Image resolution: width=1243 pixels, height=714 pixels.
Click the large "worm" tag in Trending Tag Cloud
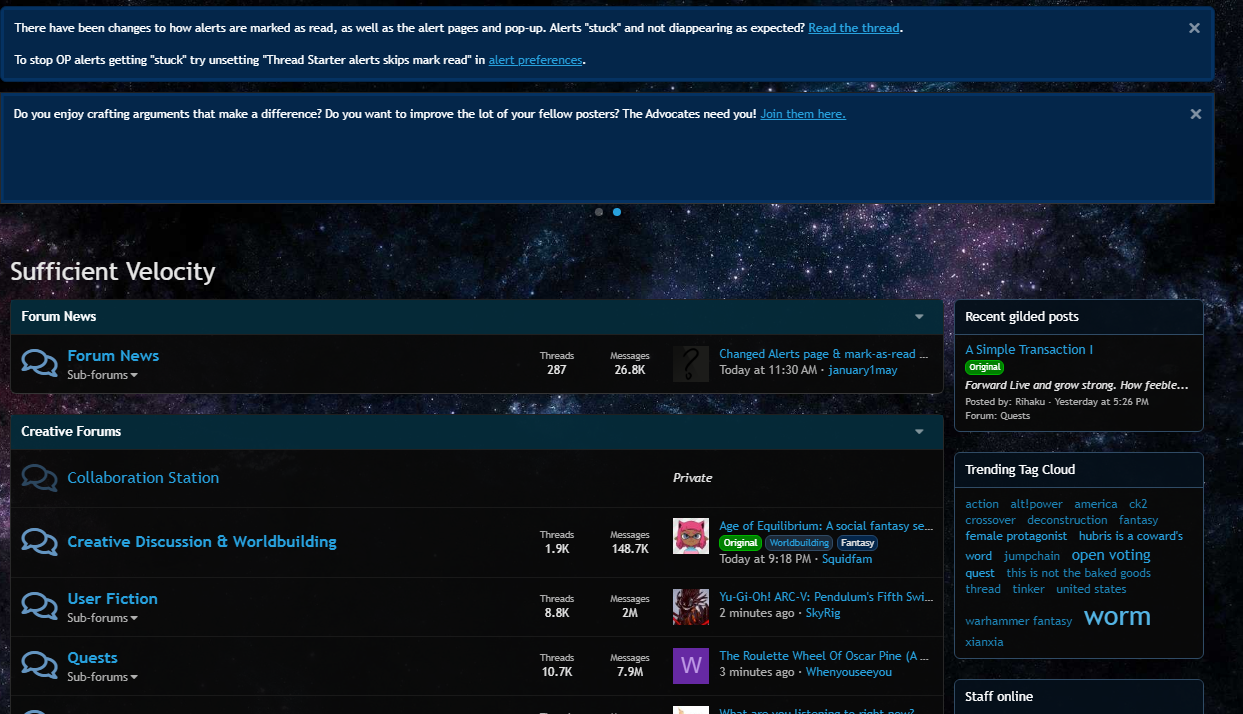1116,617
